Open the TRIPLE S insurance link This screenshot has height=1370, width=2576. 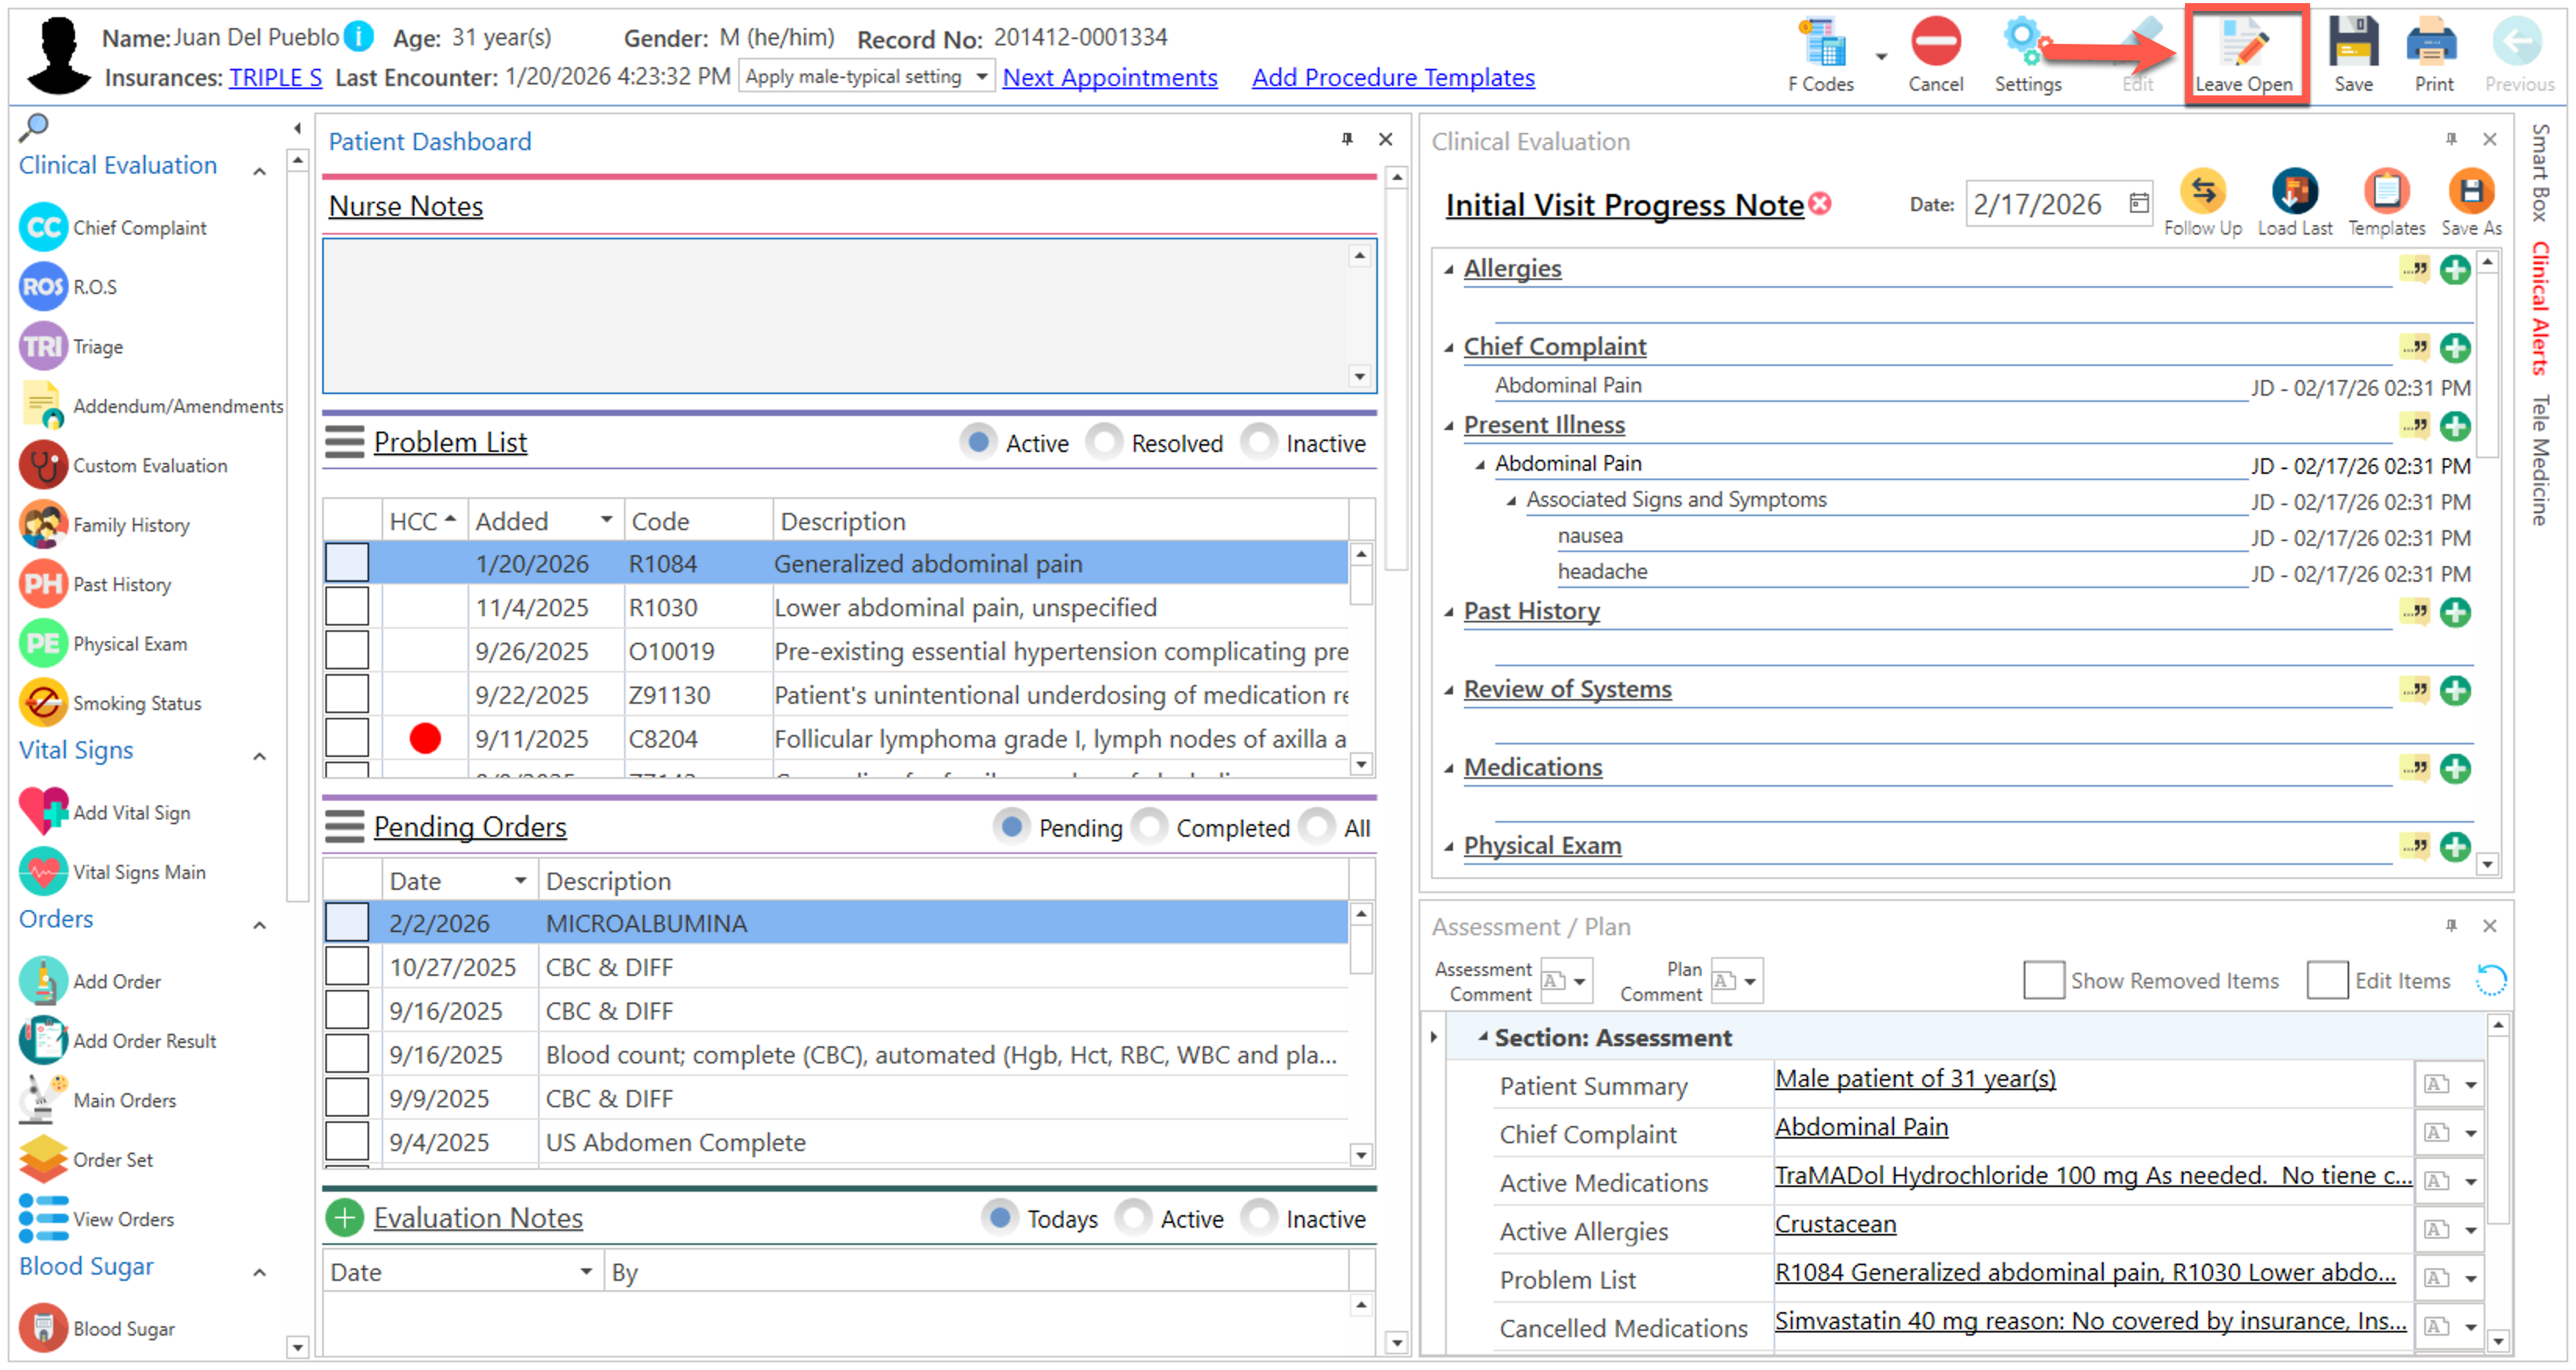coord(275,77)
